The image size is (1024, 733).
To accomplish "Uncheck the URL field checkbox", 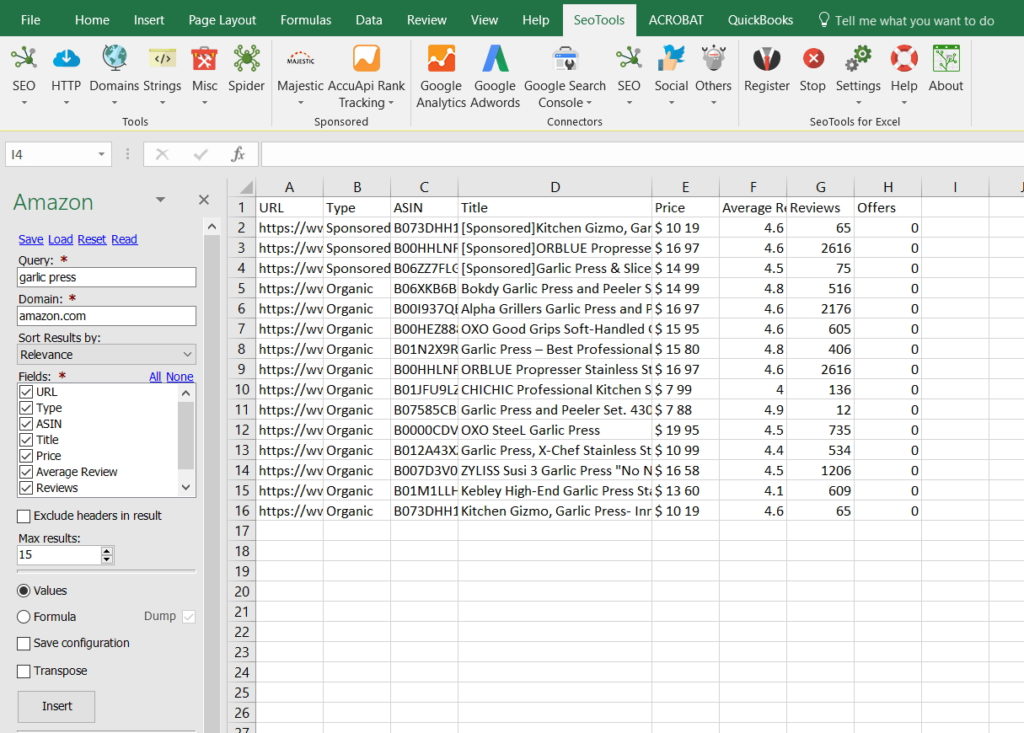I will point(26,392).
